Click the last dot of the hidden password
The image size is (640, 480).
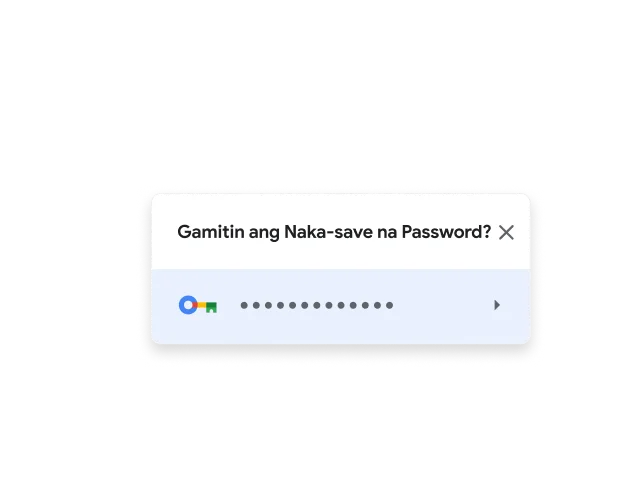[389, 305]
